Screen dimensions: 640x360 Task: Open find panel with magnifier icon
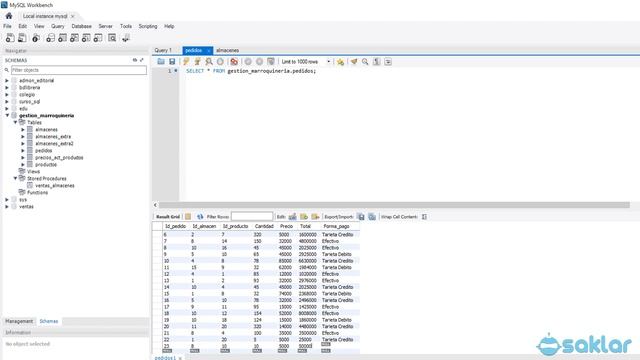pos(365,62)
